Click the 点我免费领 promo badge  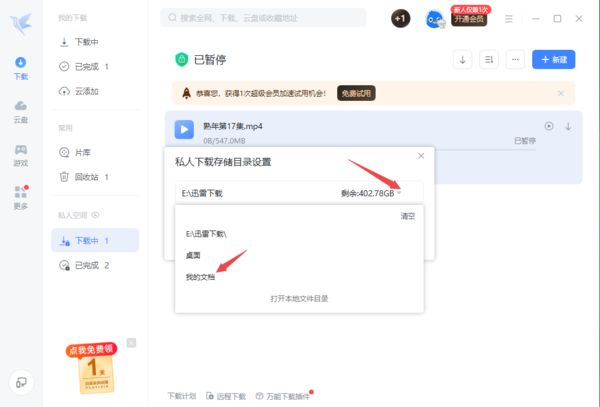(92, 367)
